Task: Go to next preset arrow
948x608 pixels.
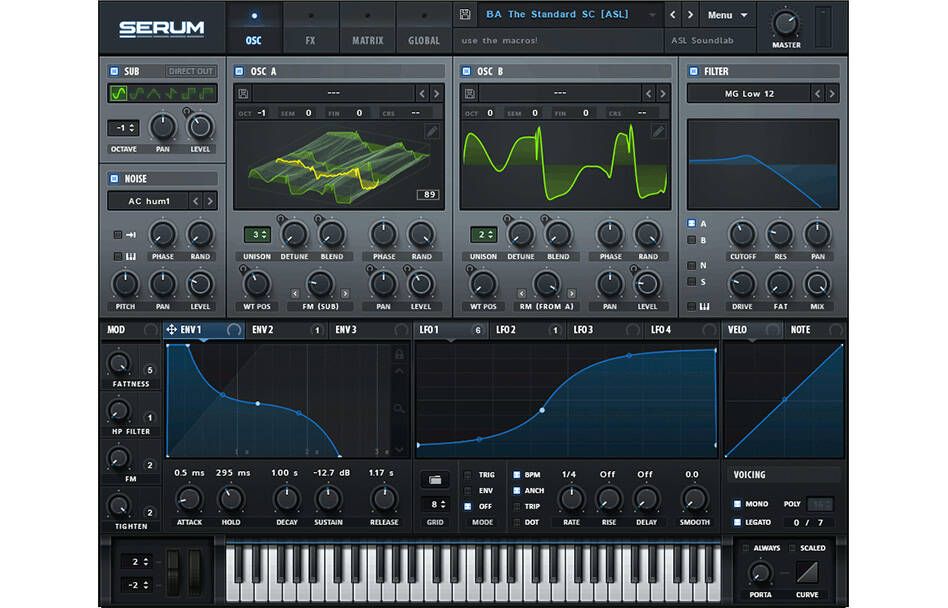Action: coord(690,15)
